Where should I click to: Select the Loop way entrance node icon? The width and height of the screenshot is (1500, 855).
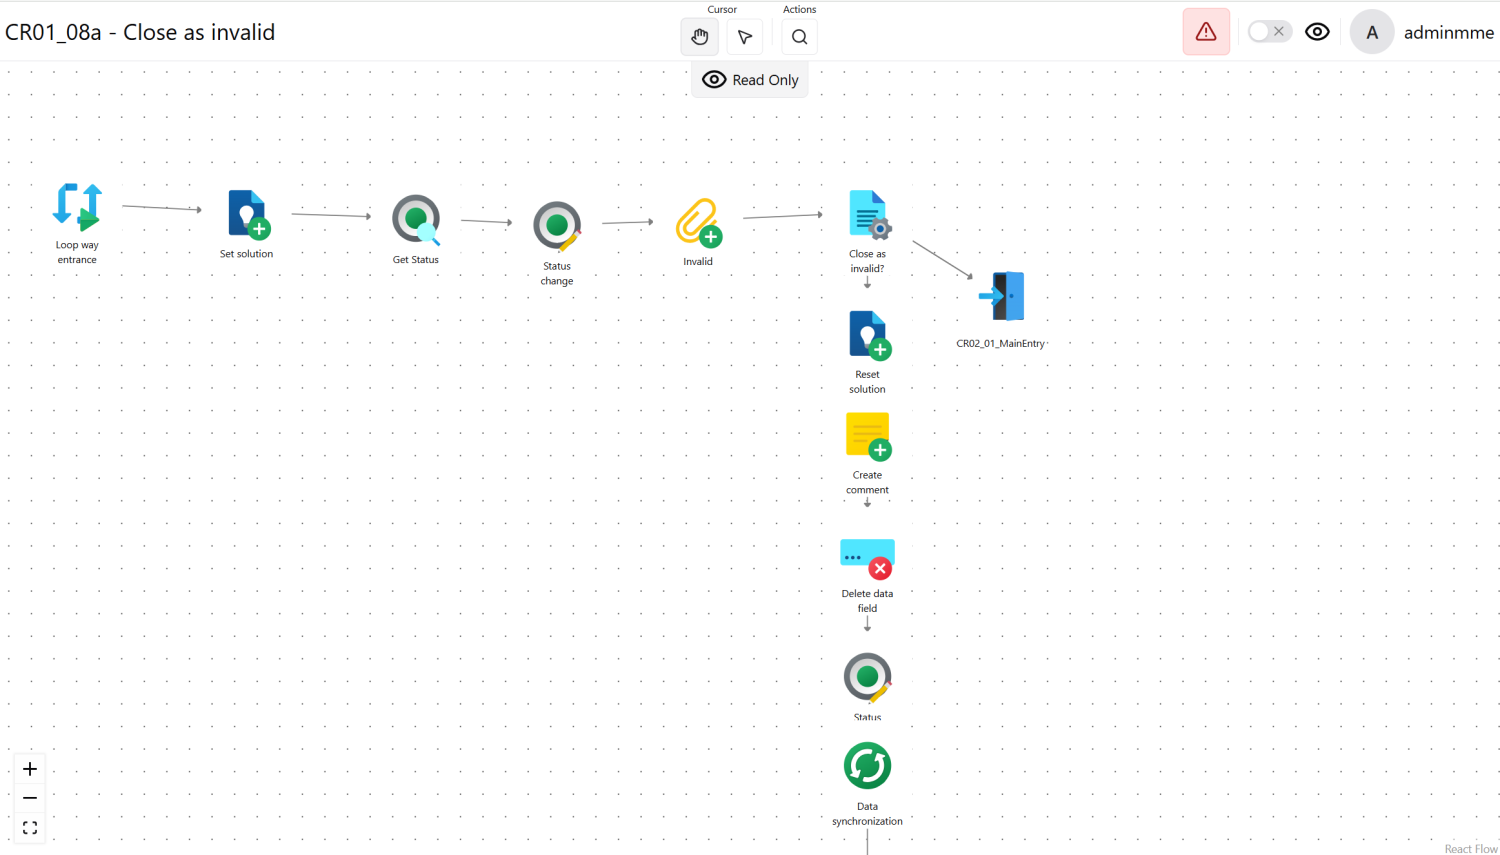pos(77,207)
